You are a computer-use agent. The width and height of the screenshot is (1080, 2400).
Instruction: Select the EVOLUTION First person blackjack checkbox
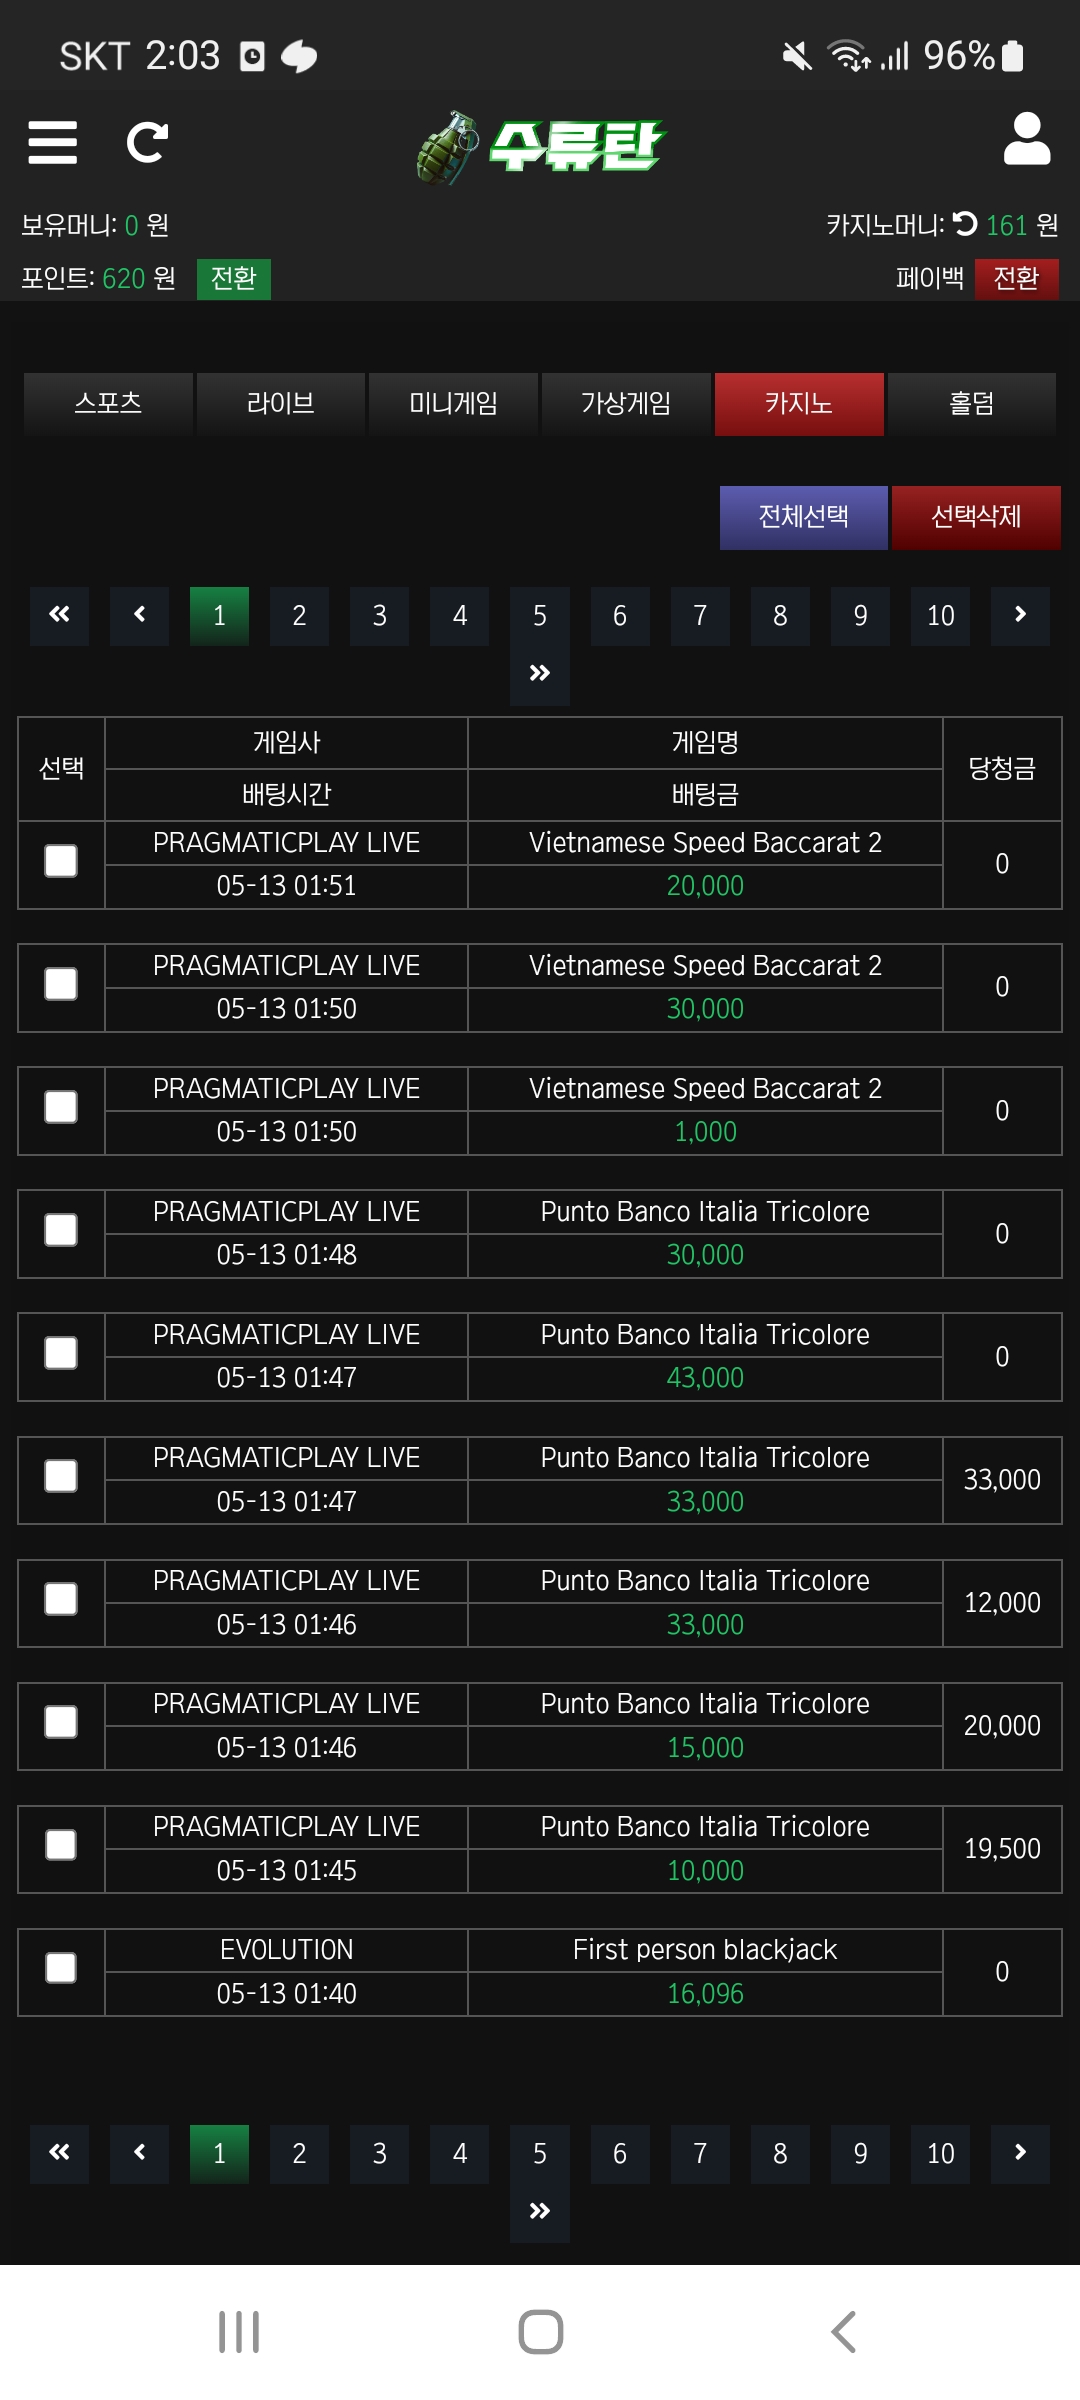pyautogui.click(x=61, y=1968)
